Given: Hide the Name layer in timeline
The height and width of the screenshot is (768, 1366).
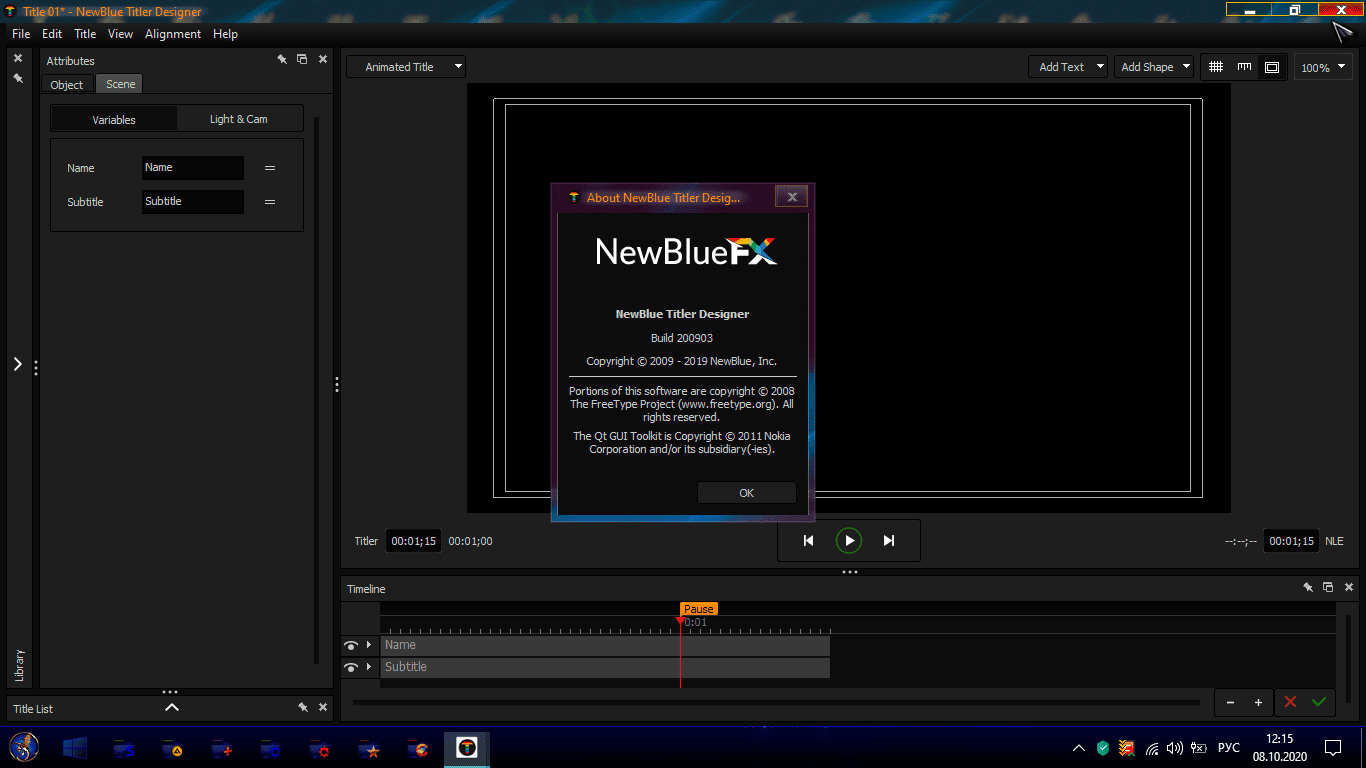Looking at the screenshot, I should click(351, 646).
